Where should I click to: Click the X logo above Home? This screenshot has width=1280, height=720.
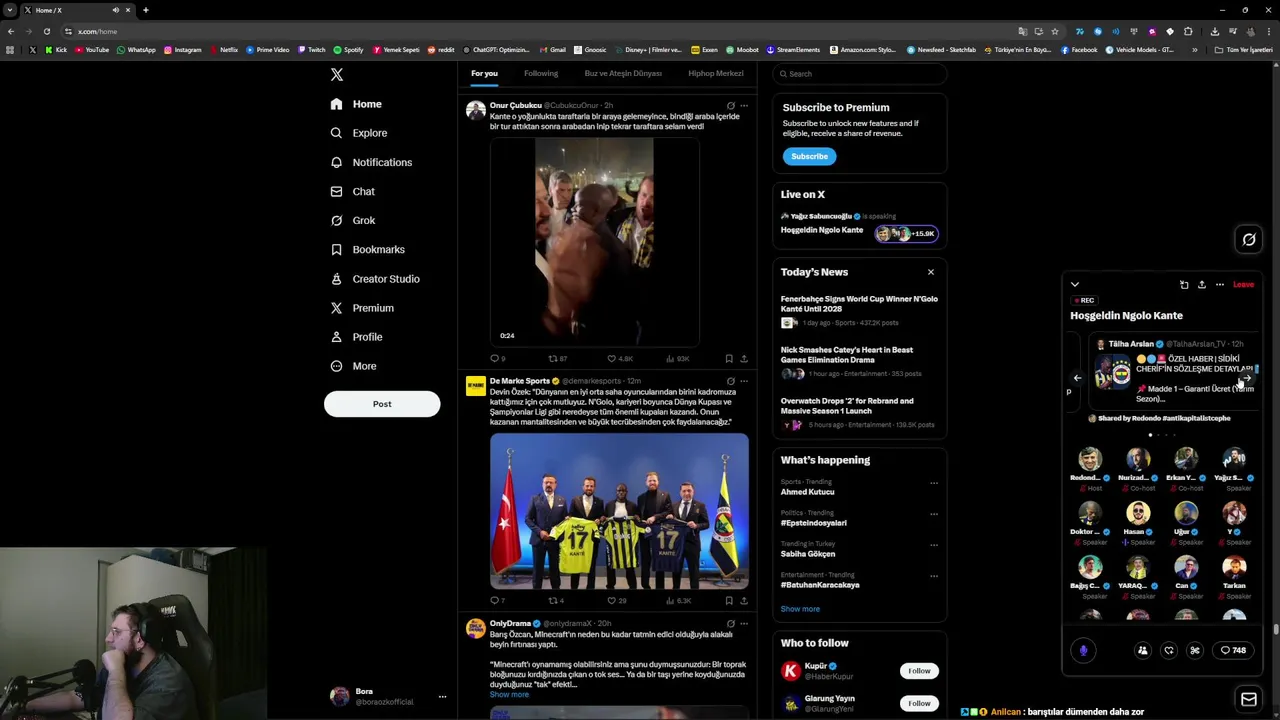[x=337, y=75]
